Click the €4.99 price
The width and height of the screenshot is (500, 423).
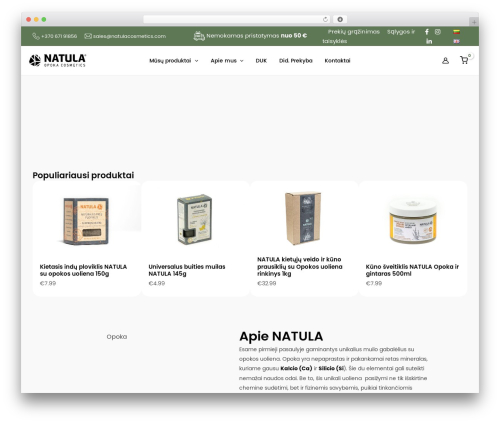(156, 283)
